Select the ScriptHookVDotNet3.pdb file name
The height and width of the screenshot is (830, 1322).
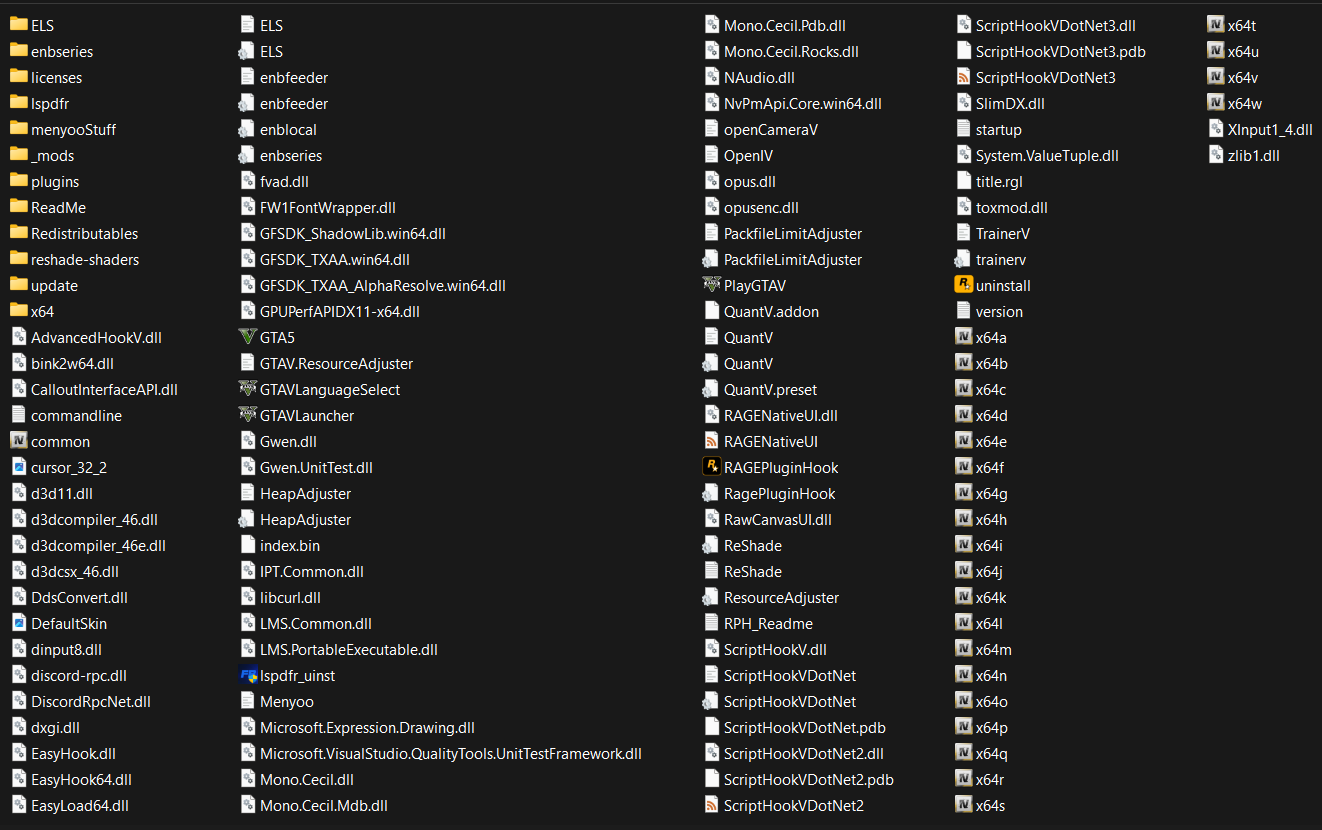click(x=1061, y=51)
